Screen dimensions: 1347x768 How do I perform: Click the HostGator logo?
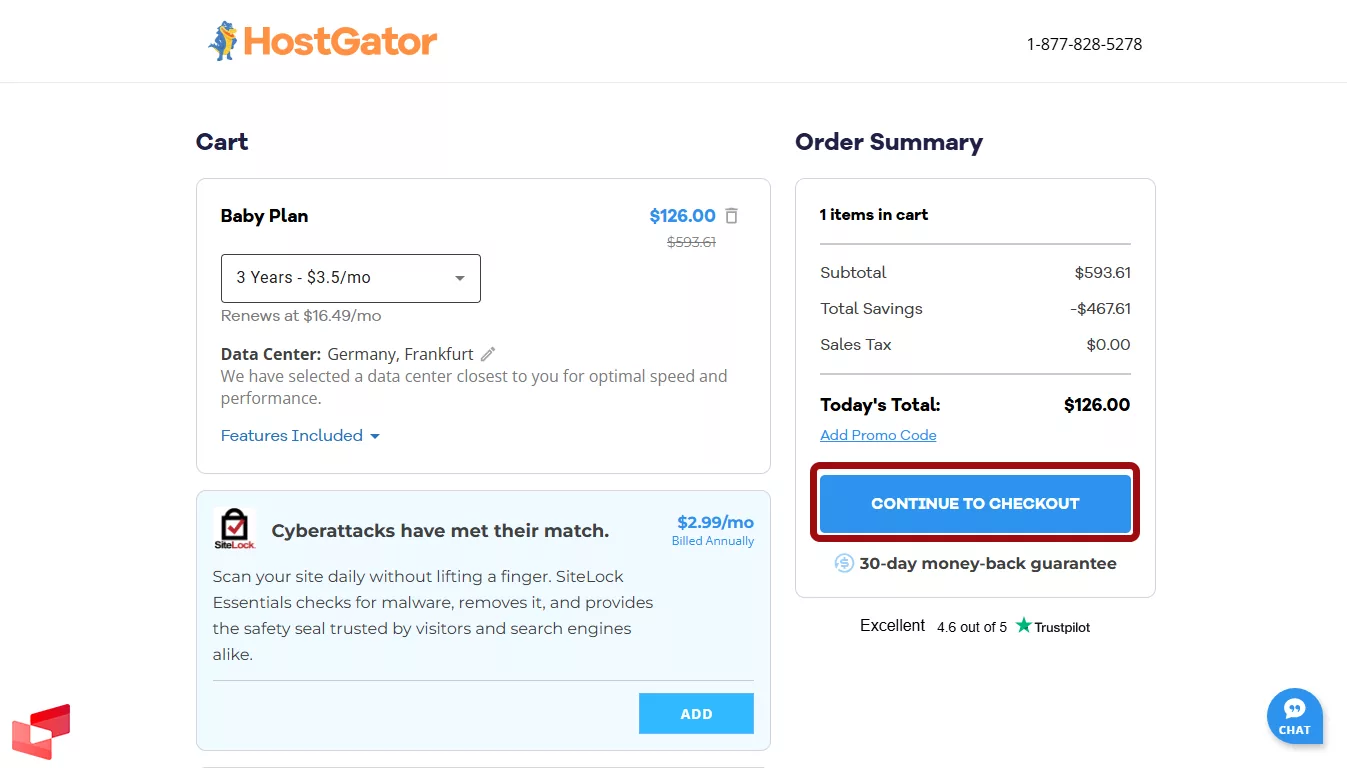322,41
